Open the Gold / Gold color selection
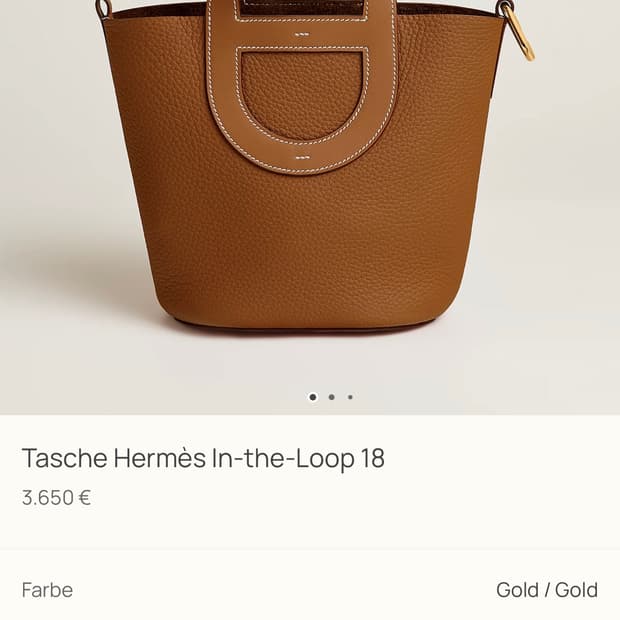 click(547, 590)
